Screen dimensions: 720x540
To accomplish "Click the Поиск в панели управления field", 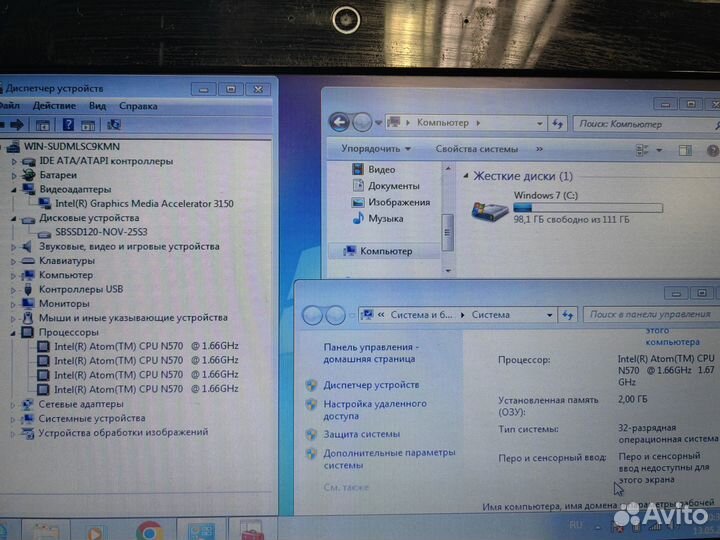I will 651,315.
